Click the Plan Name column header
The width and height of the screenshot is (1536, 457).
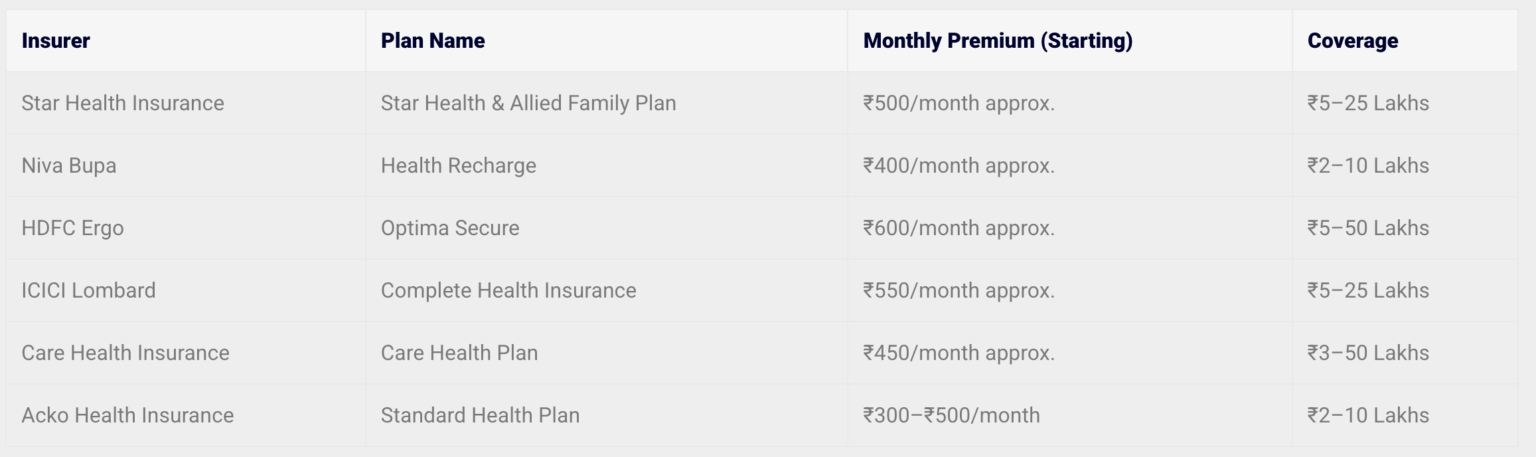click(432, 41)
